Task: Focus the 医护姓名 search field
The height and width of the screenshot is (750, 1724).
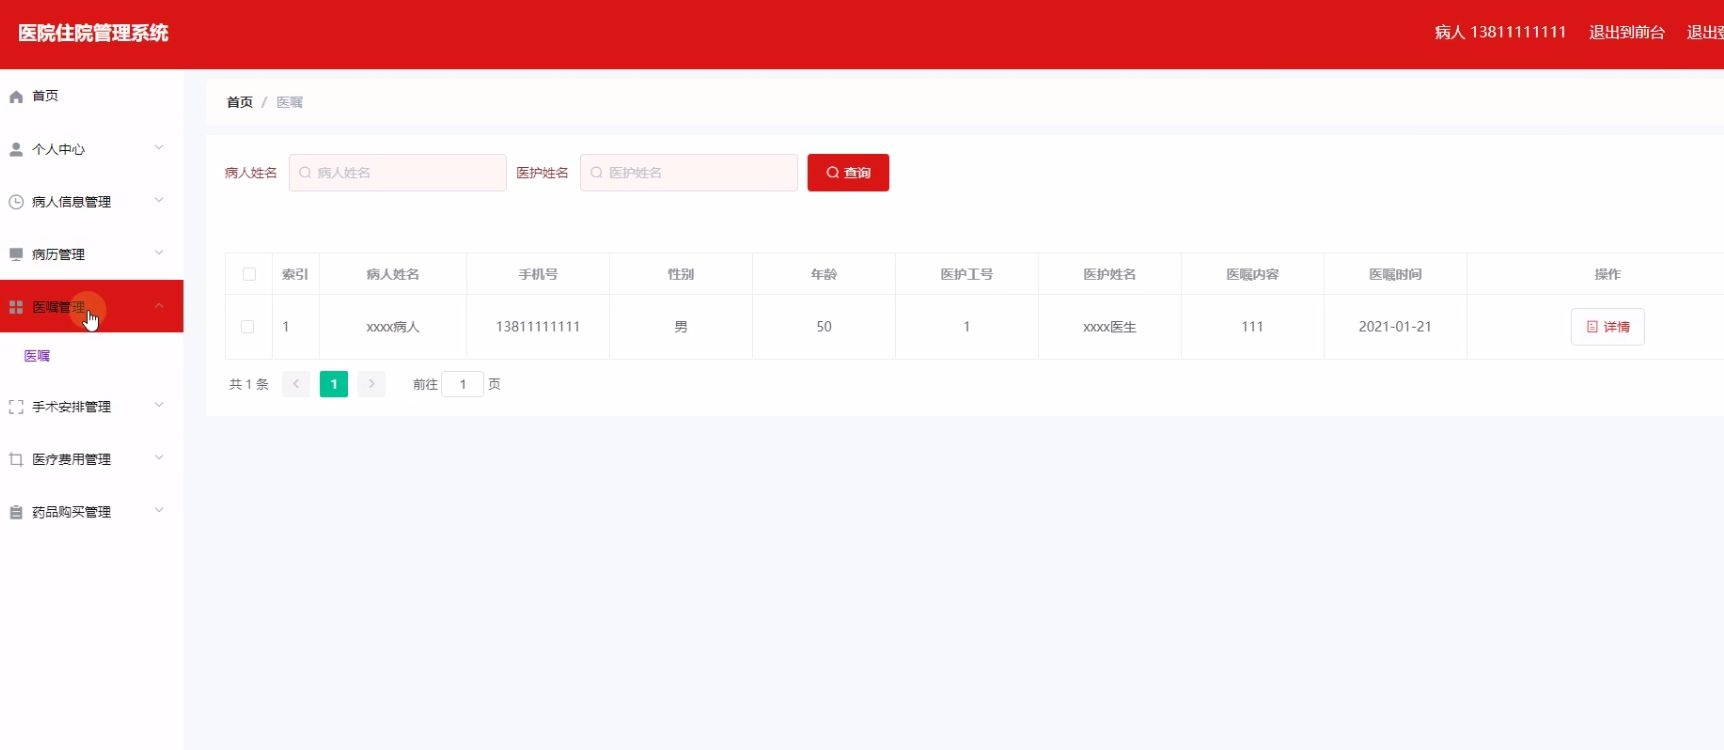Action: click(689, 173)
